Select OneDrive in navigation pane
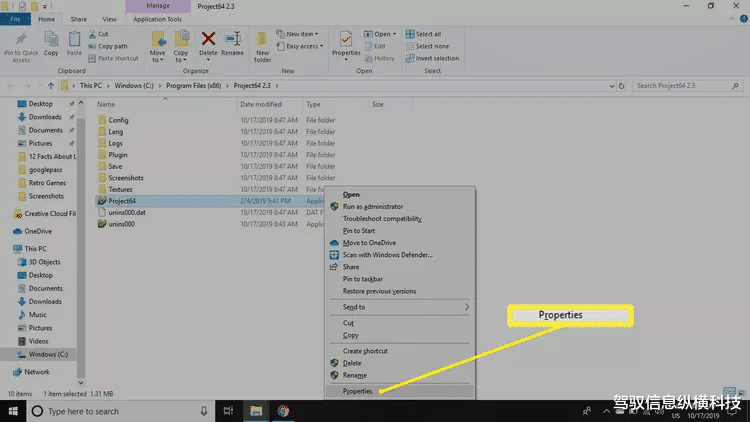Viewport: 750px width, 422px height. click(x=38, y=231)
